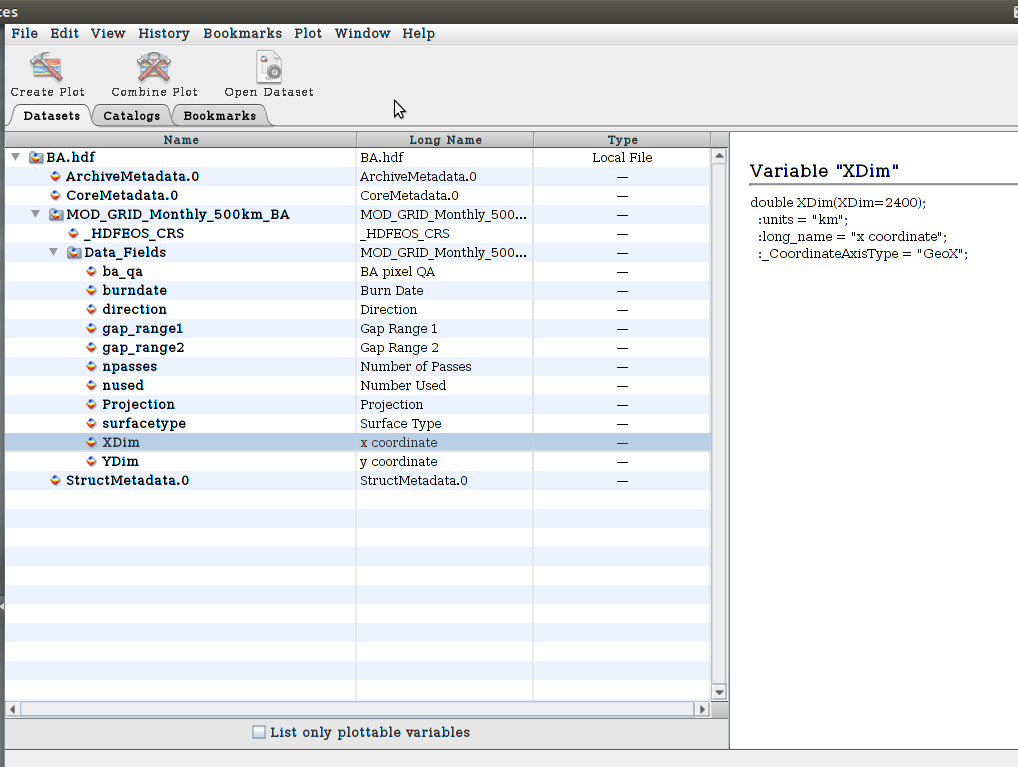Click the Create Plot toolbar icon
The height and width of the screenshot is (767, 1018).
(x=47, y=68)
